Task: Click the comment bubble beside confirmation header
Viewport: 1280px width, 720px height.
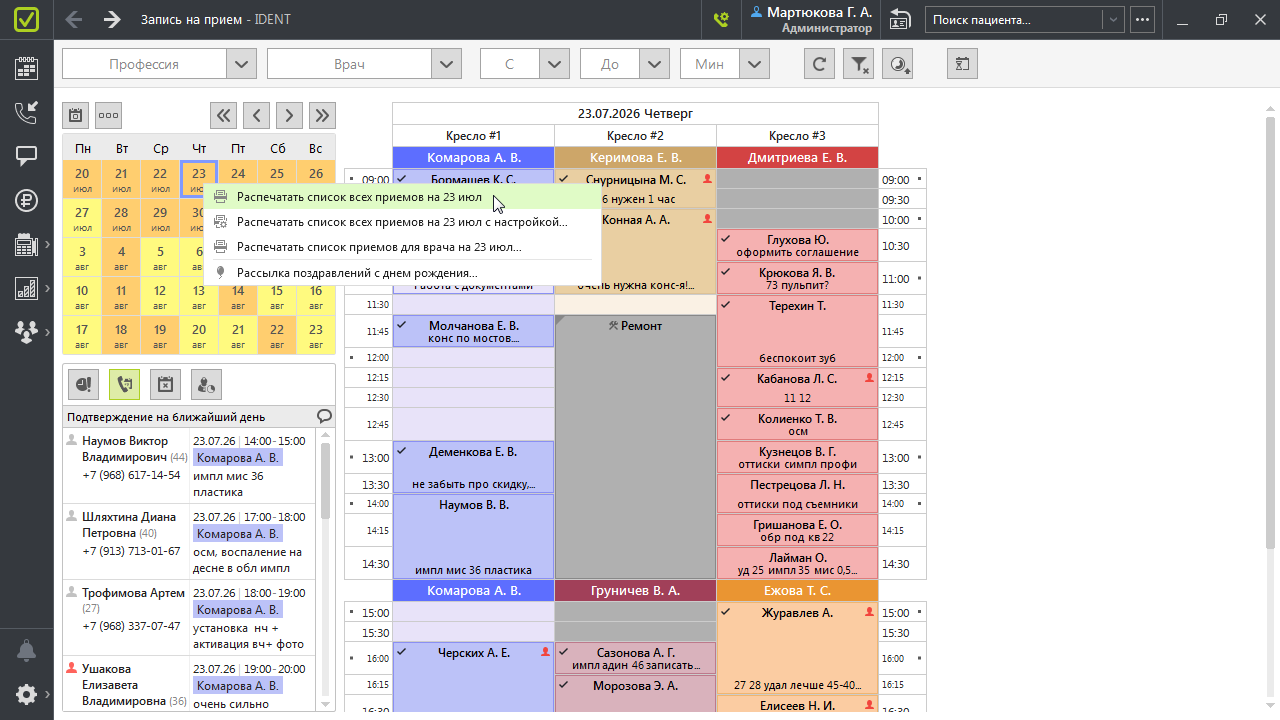Action: [324, 416]
